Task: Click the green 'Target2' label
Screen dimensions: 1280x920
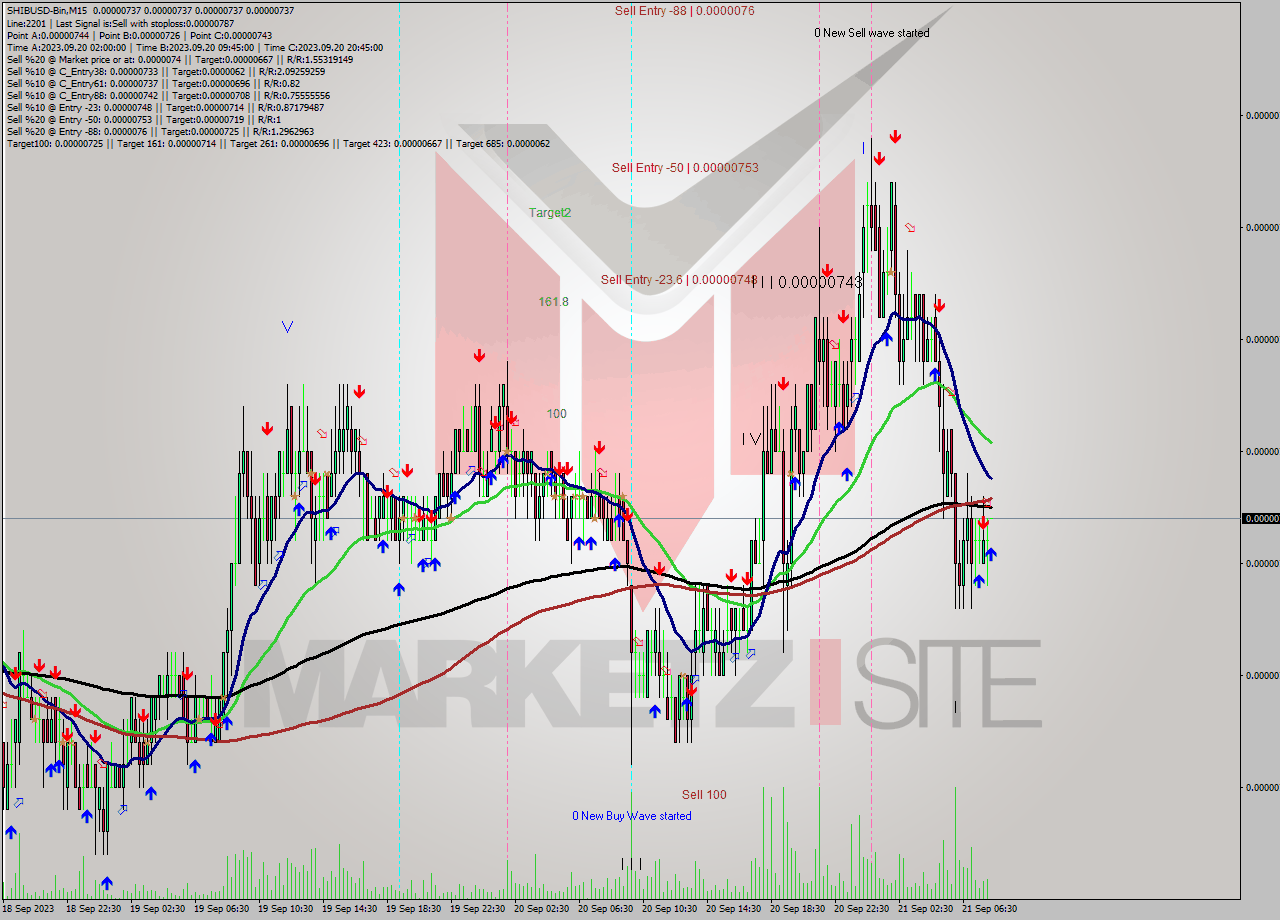Action: point(550,213)
